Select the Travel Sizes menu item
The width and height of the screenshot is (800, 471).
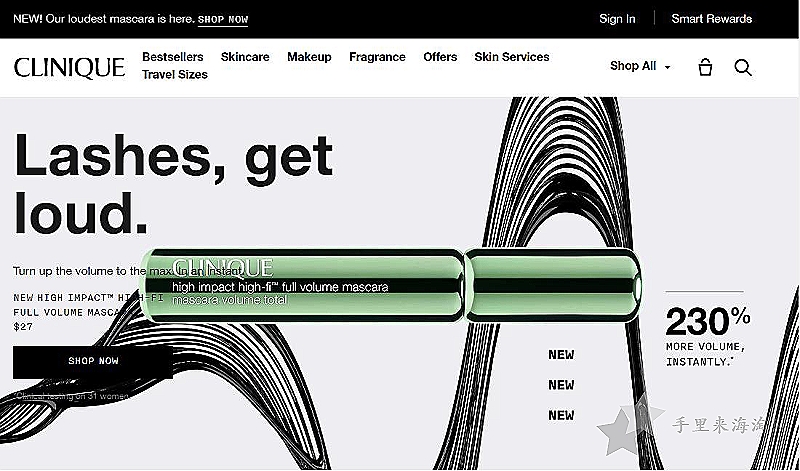point(174,75)
